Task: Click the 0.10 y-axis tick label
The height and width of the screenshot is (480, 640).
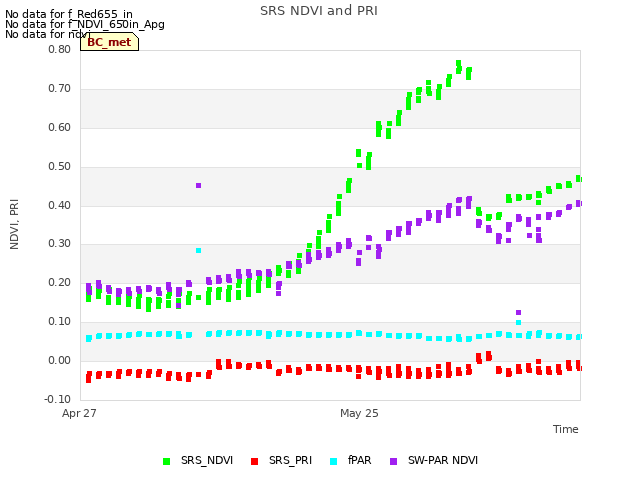Action: point(60,322)
